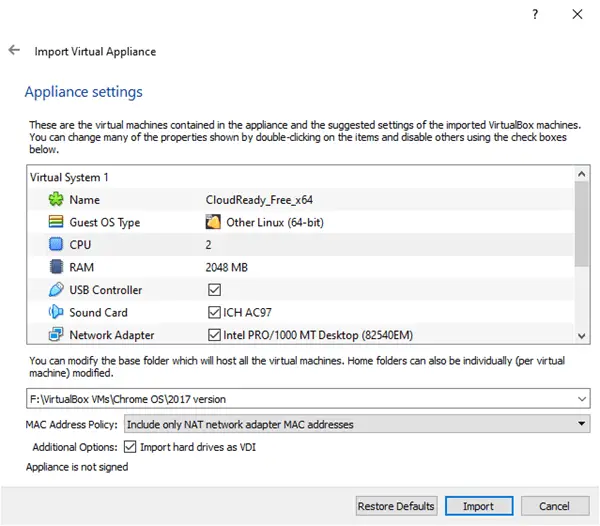
Task: Click the CPU chip icon
Action: (56, 244)
